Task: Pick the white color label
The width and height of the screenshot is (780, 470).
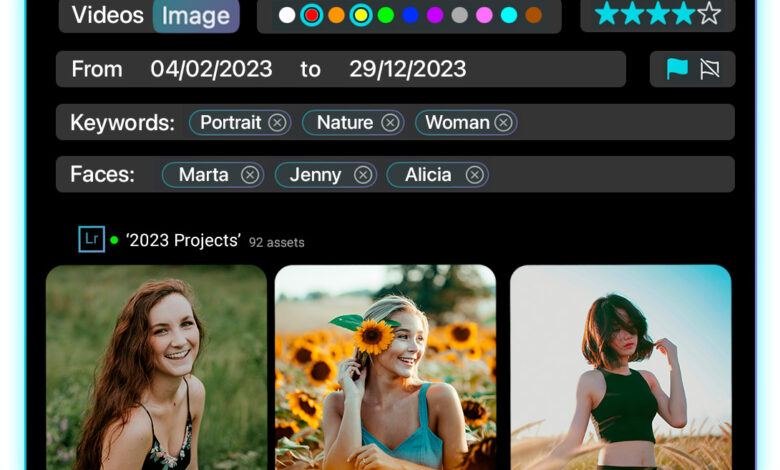Action: click(x=287, y=15)
